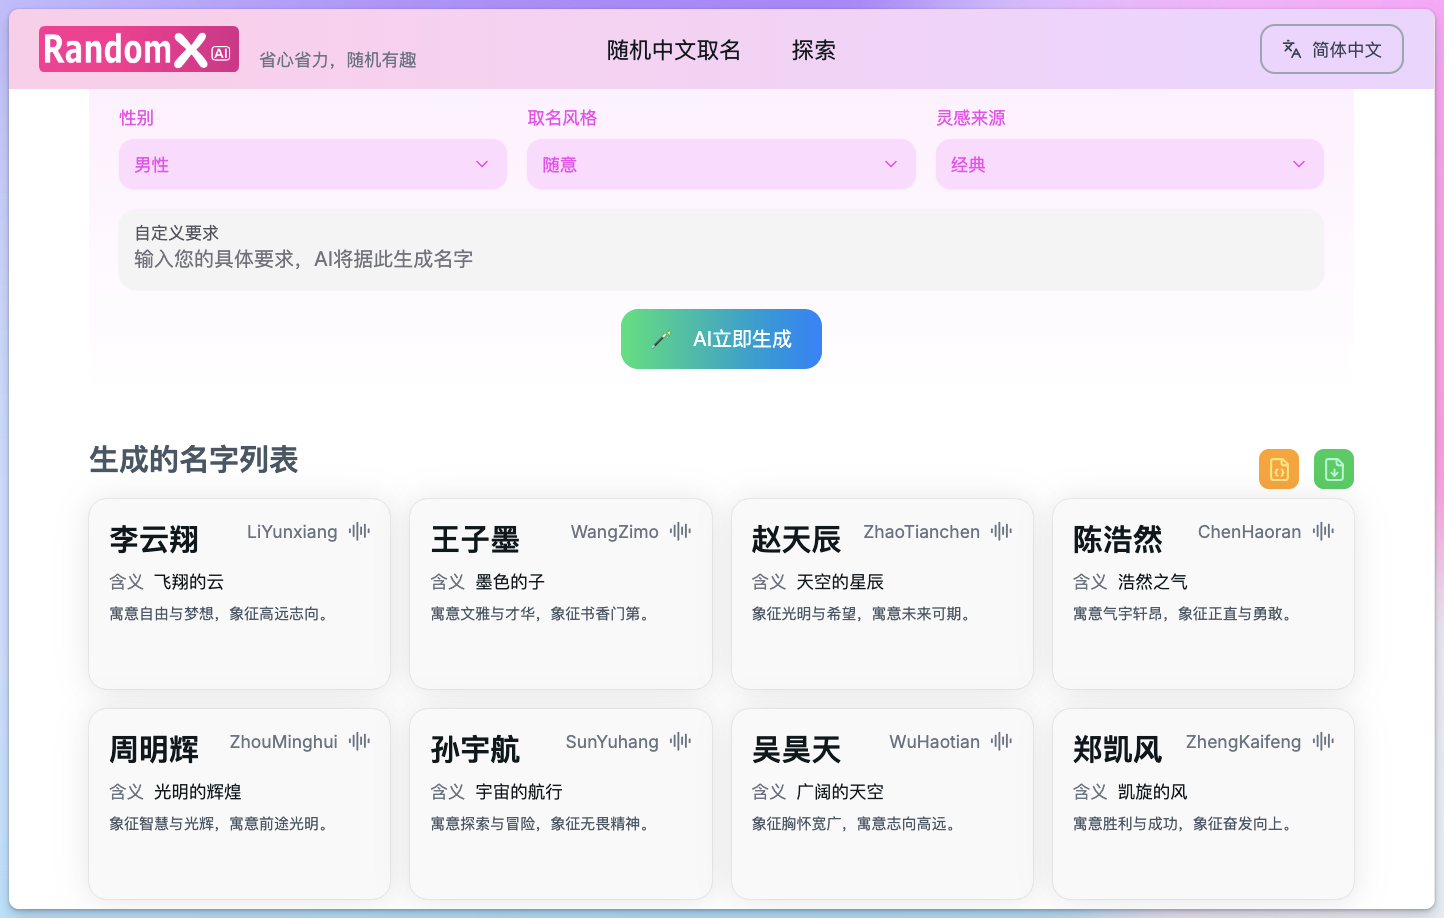Expand the 取名风格 dropdown showing 随意

point(721,164)
